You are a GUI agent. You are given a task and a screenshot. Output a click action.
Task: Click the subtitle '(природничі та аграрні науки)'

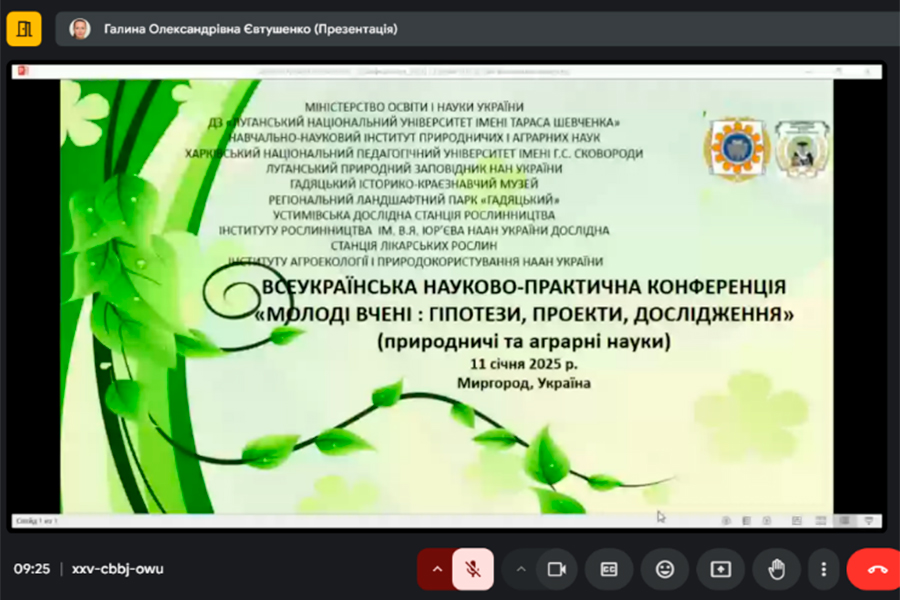point(523,341)
